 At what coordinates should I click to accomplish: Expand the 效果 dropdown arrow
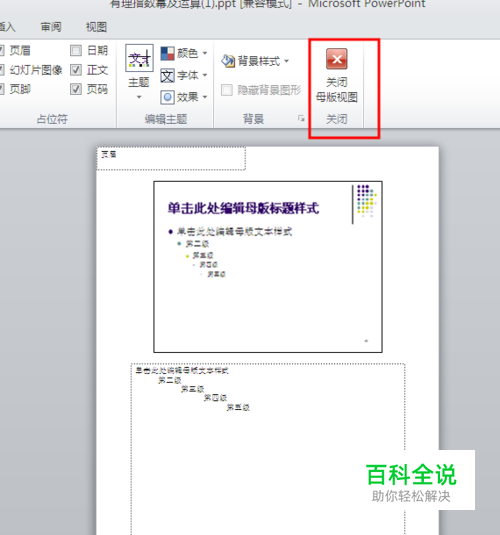pos(205,97)
